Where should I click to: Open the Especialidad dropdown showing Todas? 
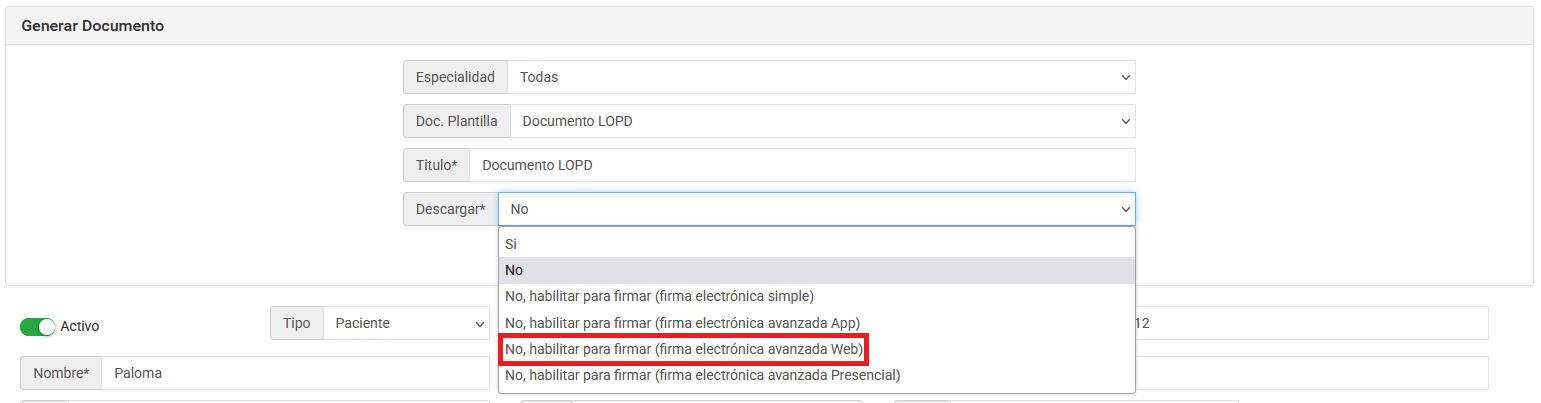tap(821, 77)
